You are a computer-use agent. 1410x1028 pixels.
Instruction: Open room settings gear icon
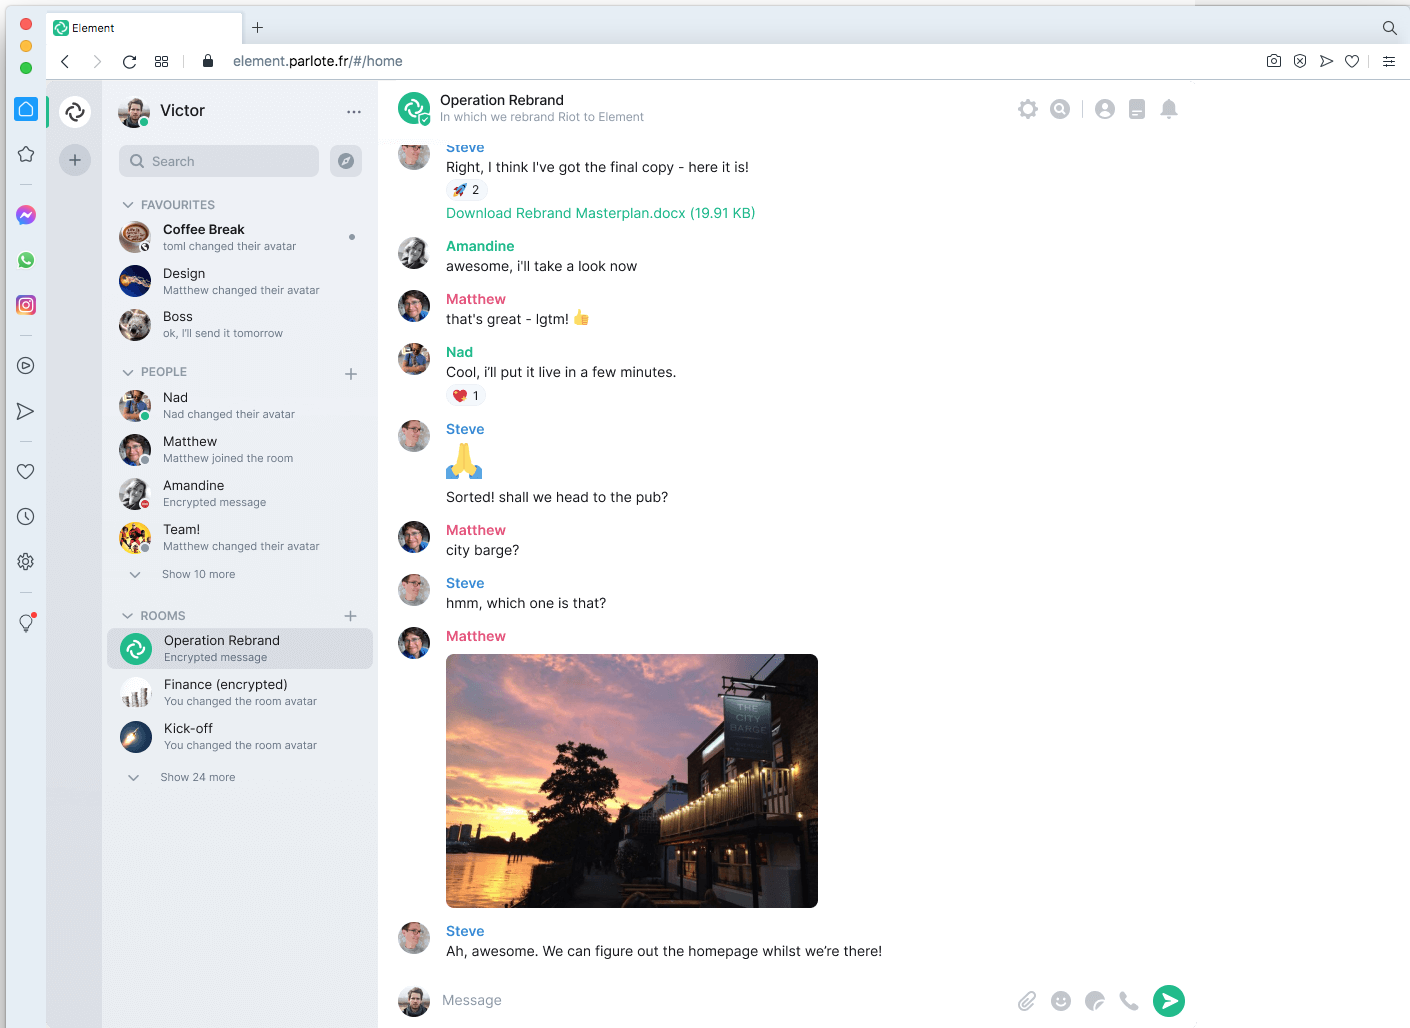coord(1028,109)
